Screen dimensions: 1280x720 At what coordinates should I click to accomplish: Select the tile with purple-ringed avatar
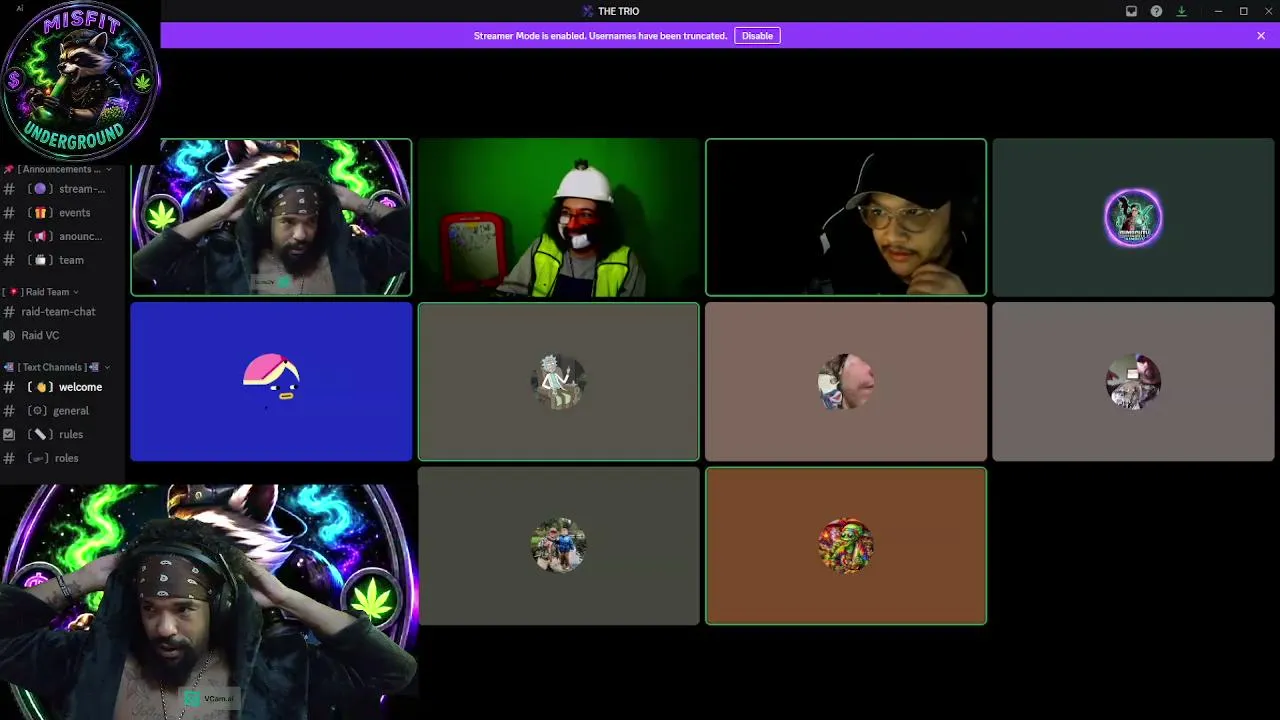coord(1133,217)
